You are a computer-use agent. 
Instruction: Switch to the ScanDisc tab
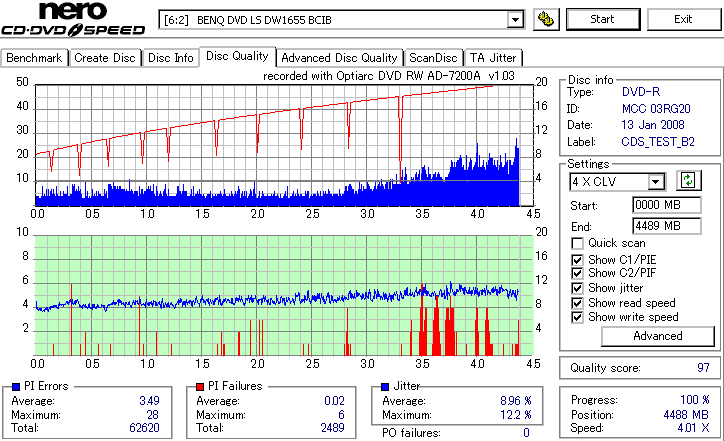click(433, 58)
